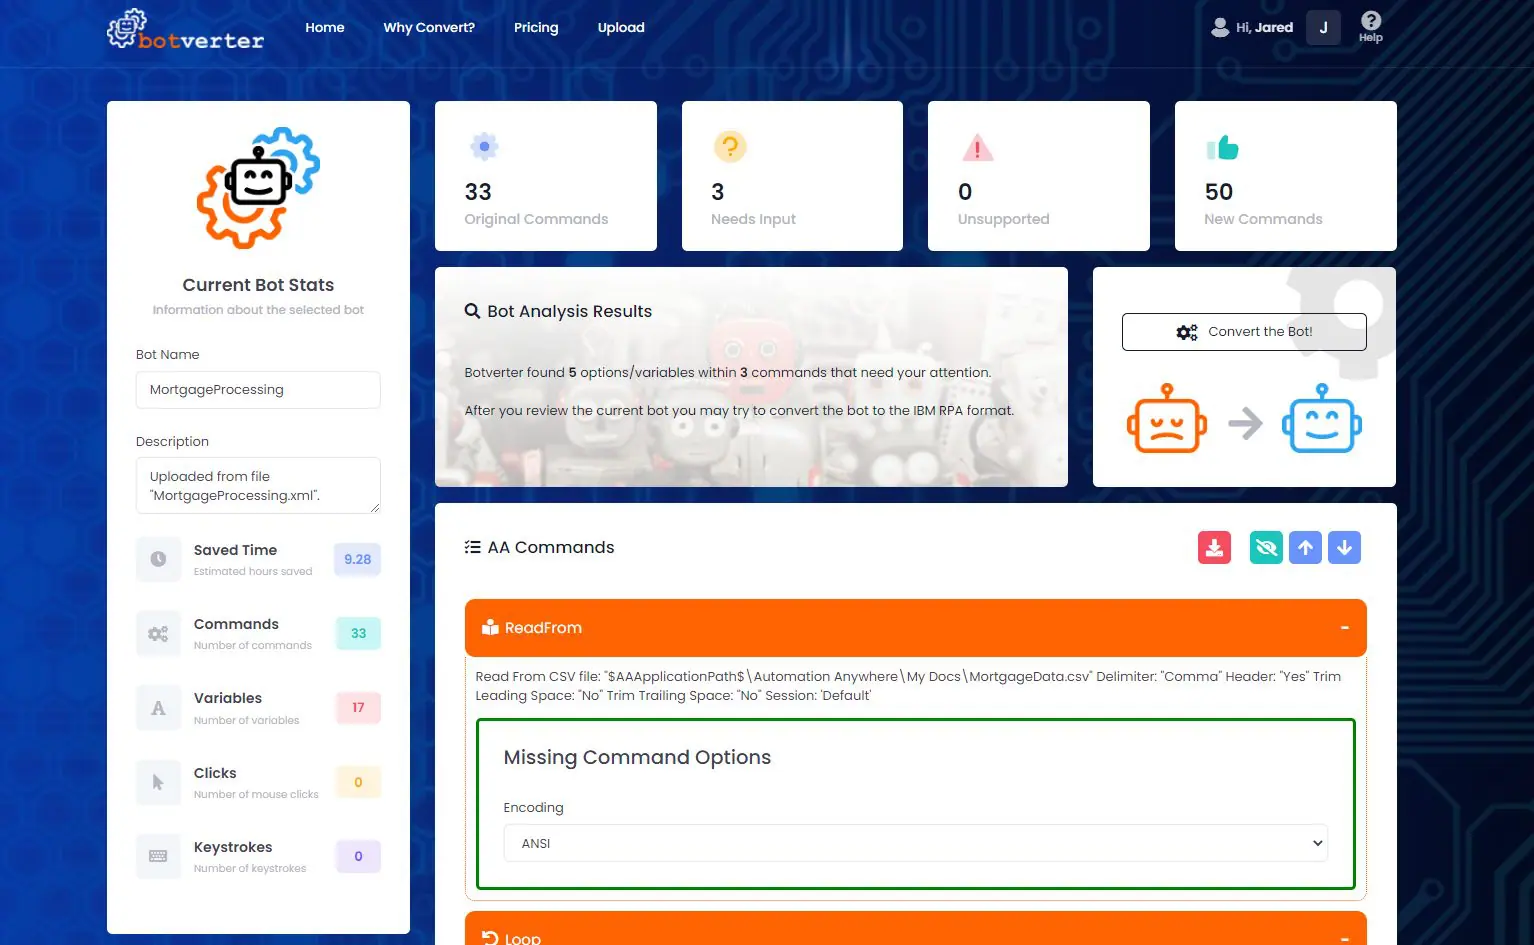1534x945 pixels.
Task: Click the Hi, Jared greeting
Action: tap(1264, 28)
